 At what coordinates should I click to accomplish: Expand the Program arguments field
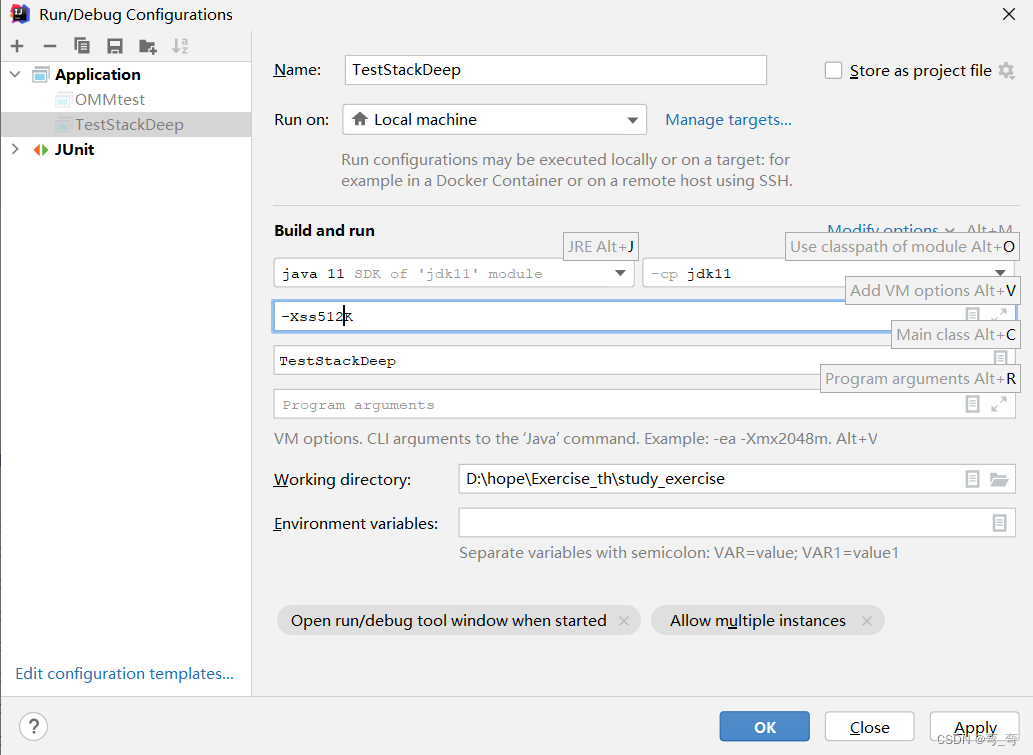point(999,404)
